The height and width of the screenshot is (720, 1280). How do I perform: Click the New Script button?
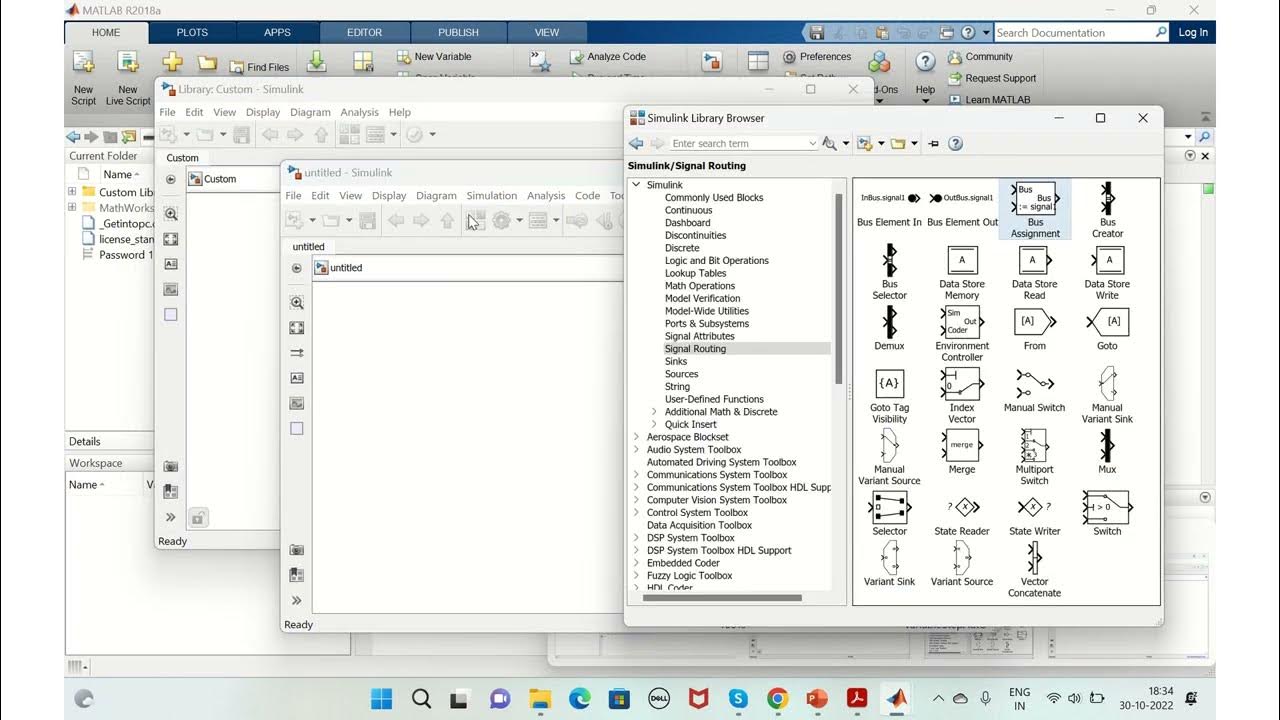pos(84,77)
